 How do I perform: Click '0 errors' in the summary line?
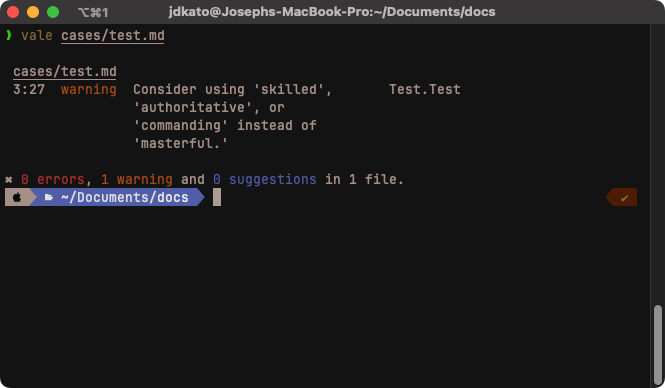[x=53, y=179]
